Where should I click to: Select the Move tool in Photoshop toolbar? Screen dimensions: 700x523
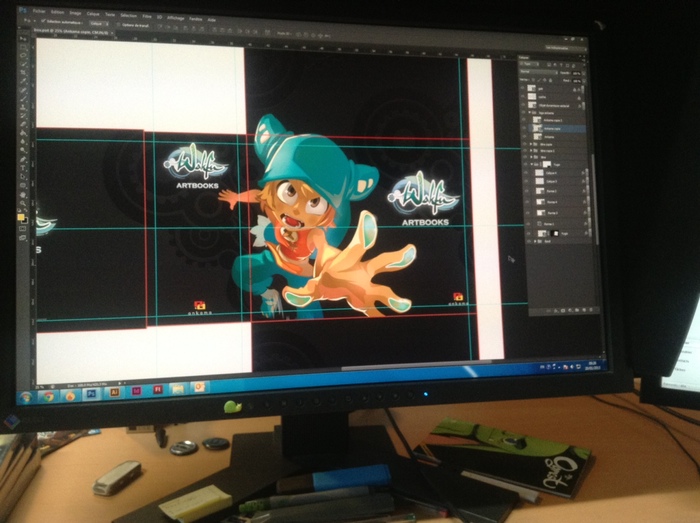22,39
